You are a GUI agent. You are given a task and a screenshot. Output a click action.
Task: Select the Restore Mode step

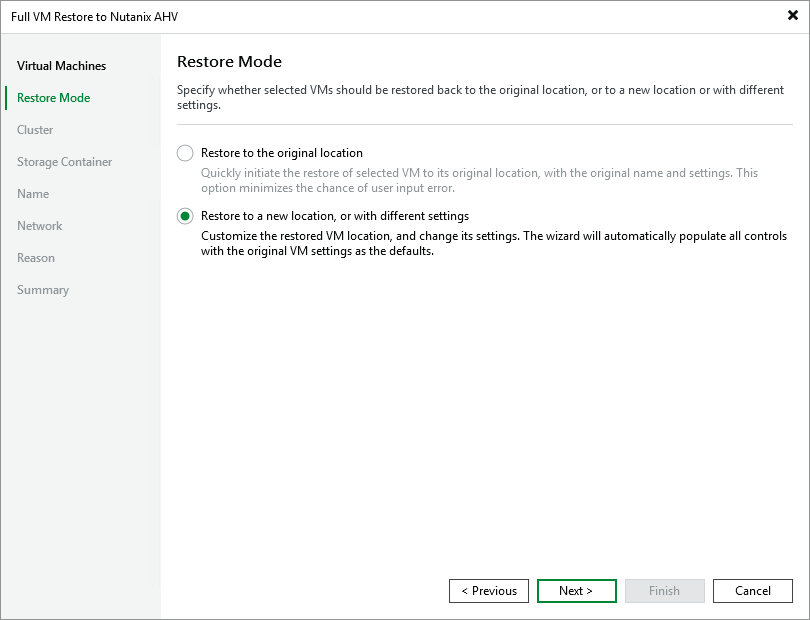[x=55, y=97]
